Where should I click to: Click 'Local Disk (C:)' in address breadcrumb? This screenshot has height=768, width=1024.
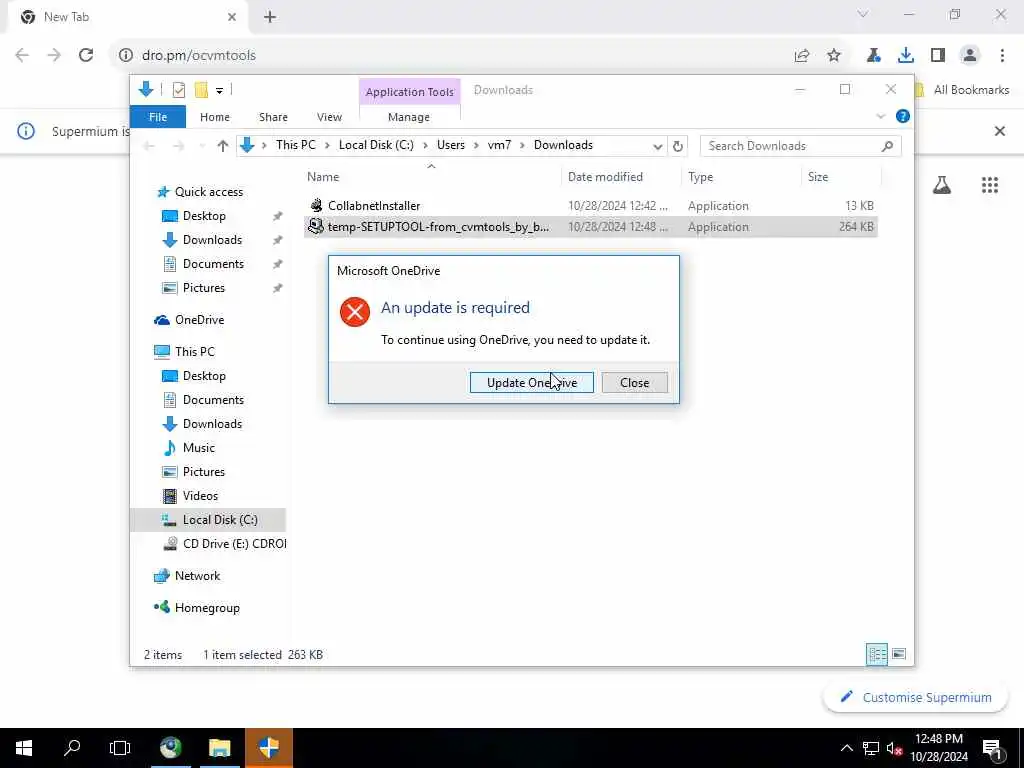(x=376, y=145)
